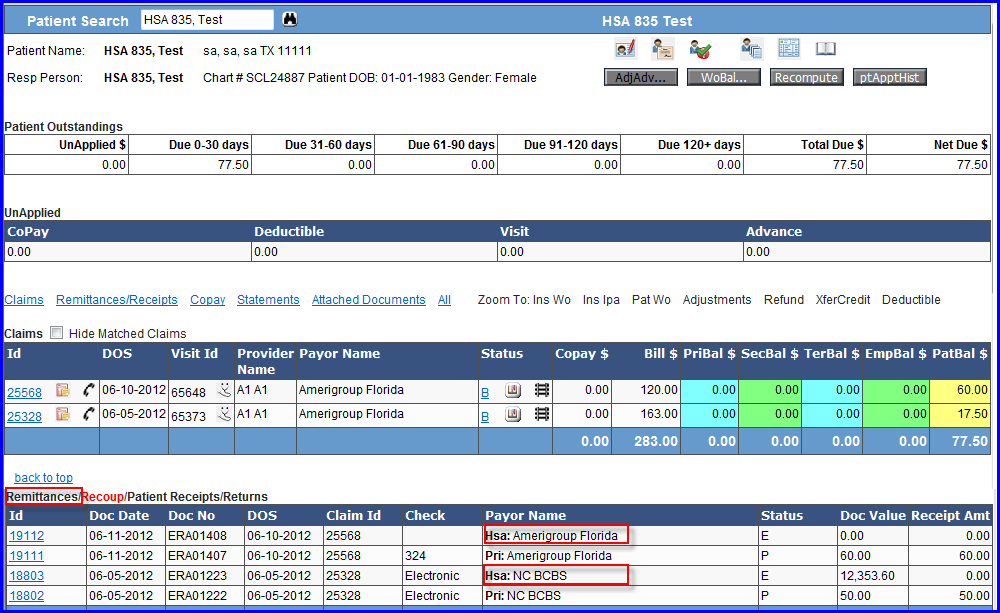
Task: Zoom to XferCredit
Action: 842,300
